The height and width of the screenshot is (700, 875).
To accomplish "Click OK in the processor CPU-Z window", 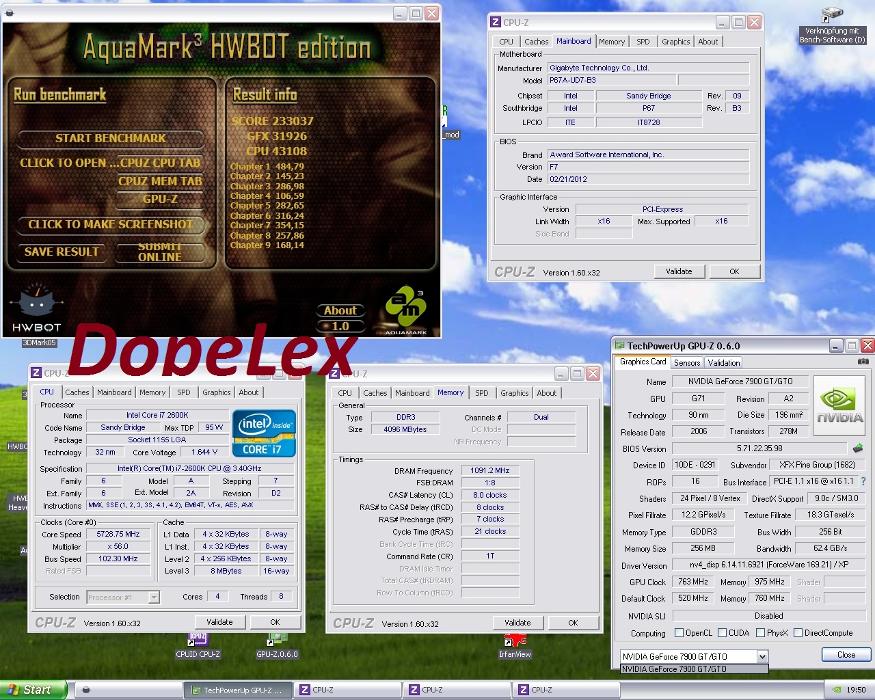I will pyautogui.click(x=275, y=622).
